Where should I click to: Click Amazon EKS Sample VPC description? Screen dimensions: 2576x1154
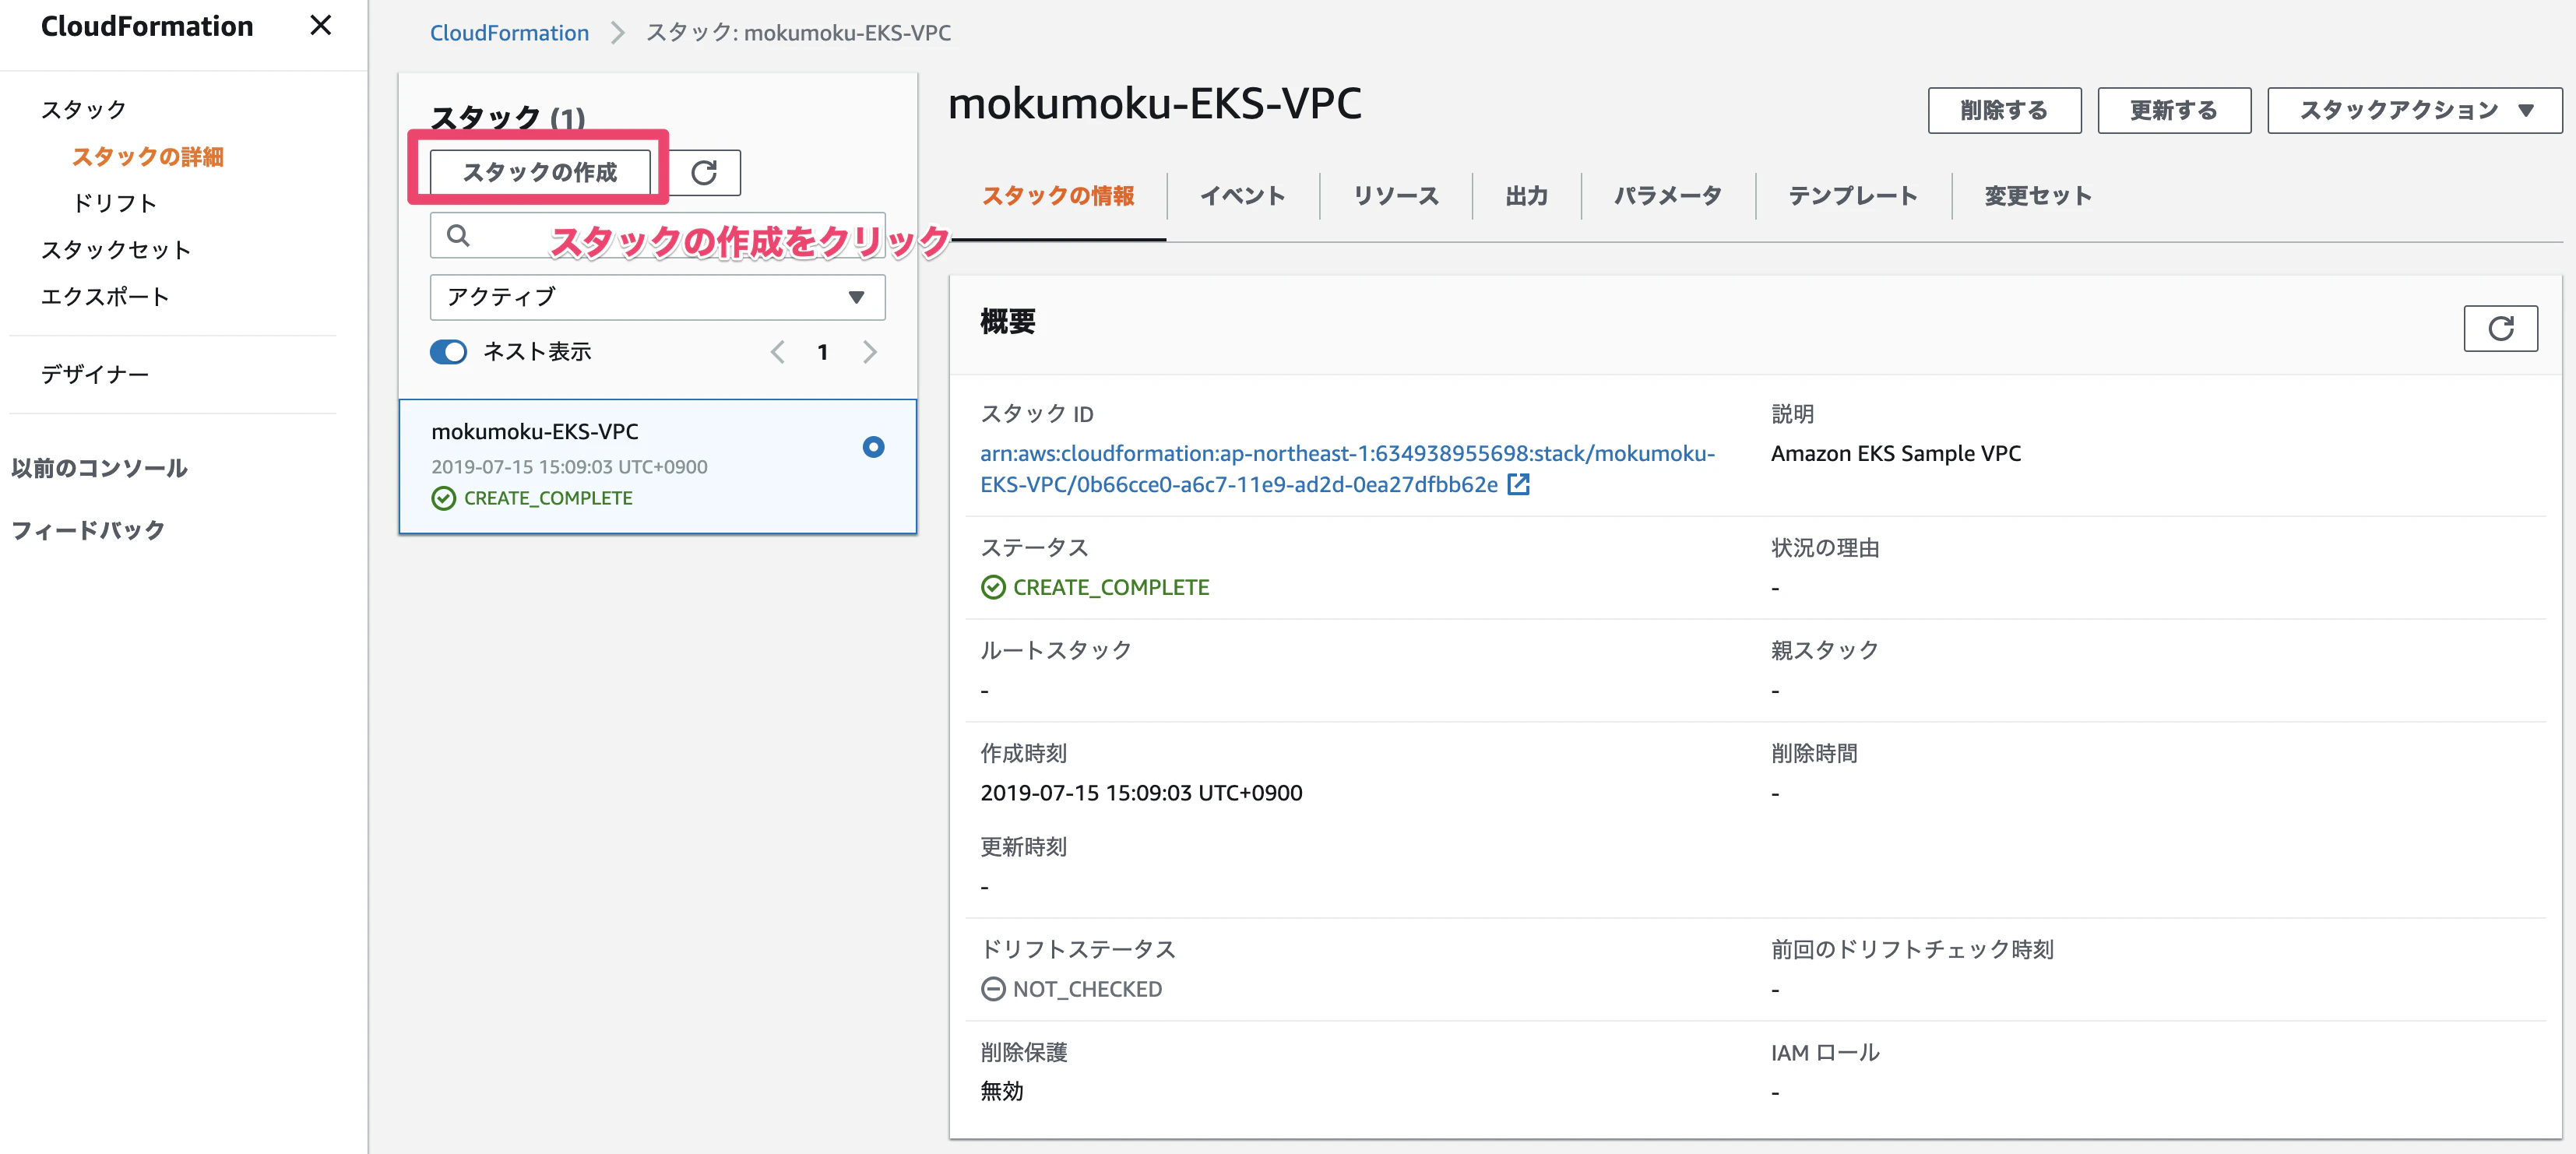tap(1896, 454)
